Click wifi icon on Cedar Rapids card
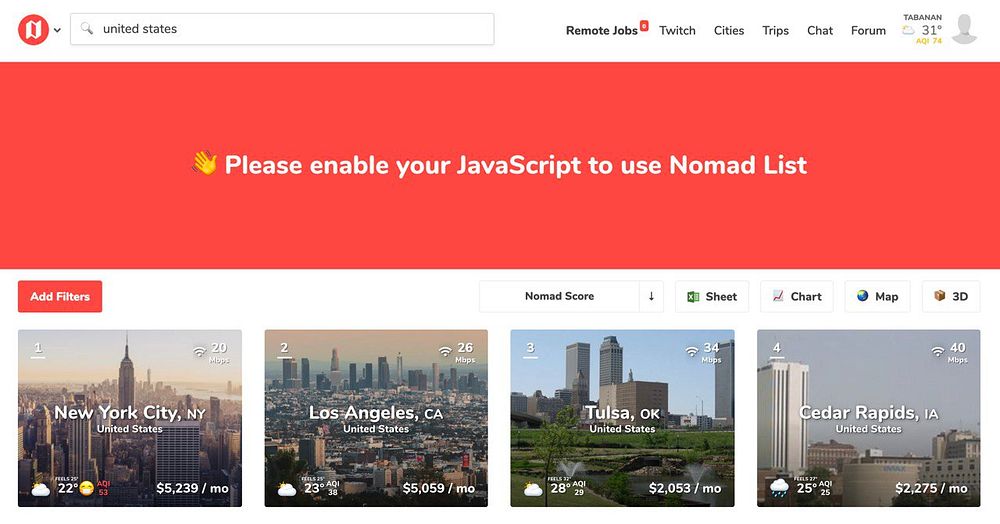This screenshot has width=1000, height=524. pos(938,351)
